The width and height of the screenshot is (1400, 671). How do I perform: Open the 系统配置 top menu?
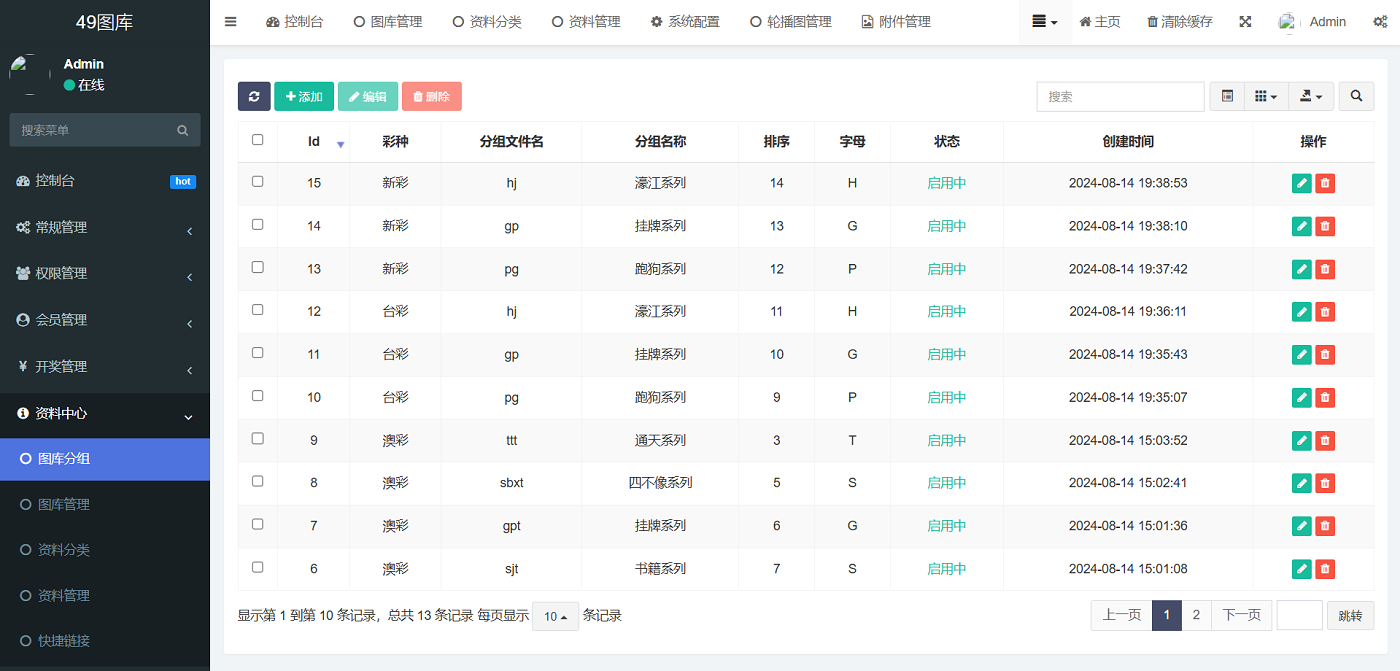click(x=685, y=21)
